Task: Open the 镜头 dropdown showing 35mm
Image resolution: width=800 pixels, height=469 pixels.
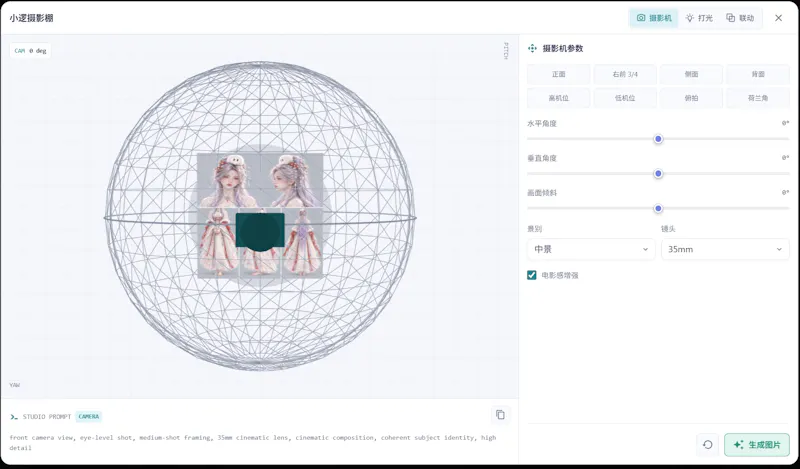Action: [x=725, y=250]
